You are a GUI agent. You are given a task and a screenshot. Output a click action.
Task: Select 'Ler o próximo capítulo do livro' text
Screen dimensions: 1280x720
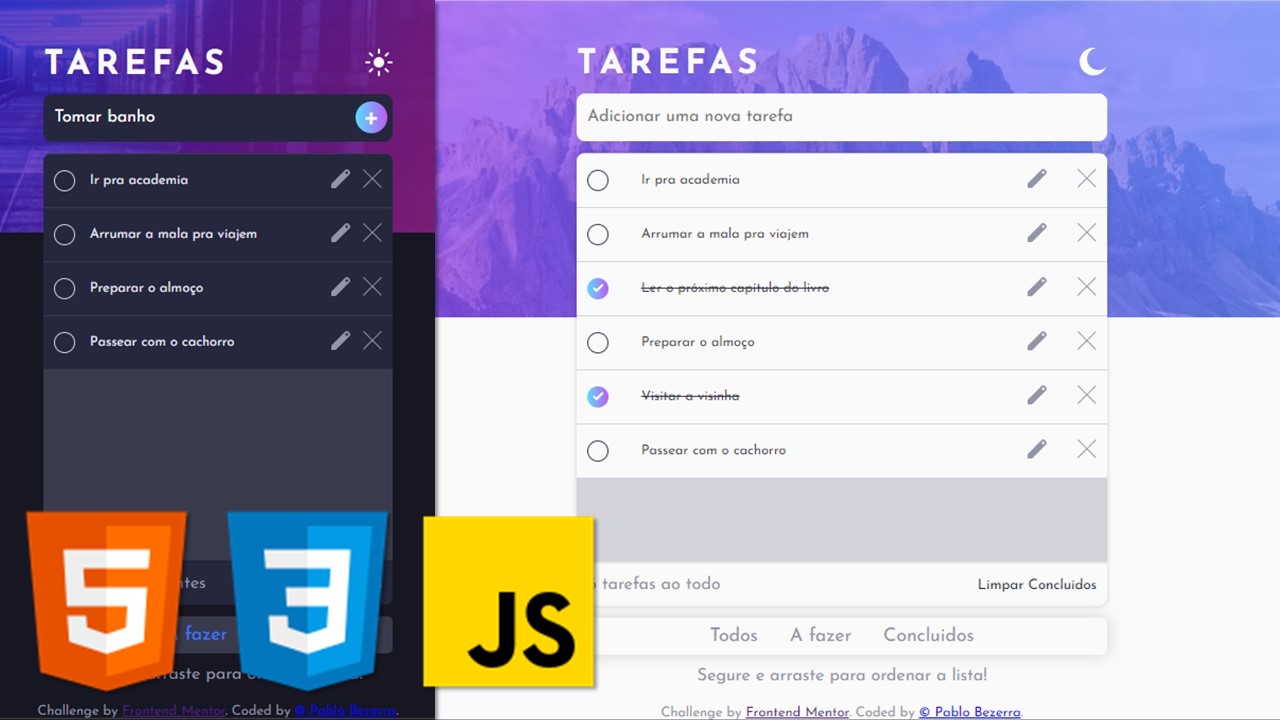pos(735,288)
